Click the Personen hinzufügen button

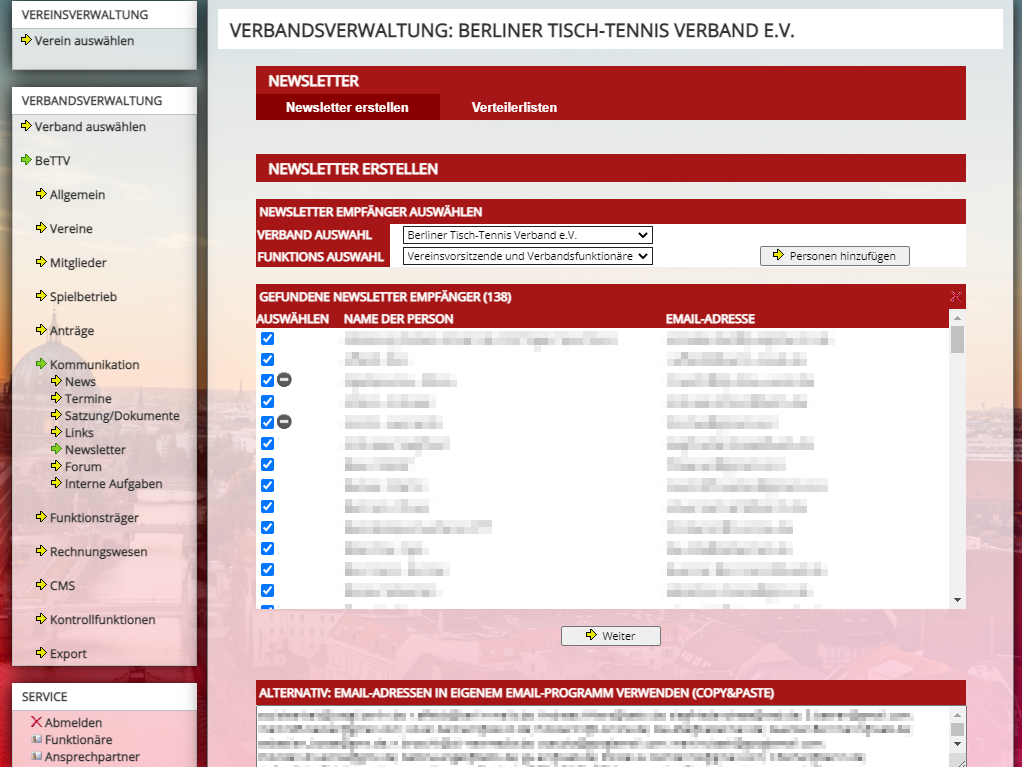pyautogui.click(x=834, y=256)
